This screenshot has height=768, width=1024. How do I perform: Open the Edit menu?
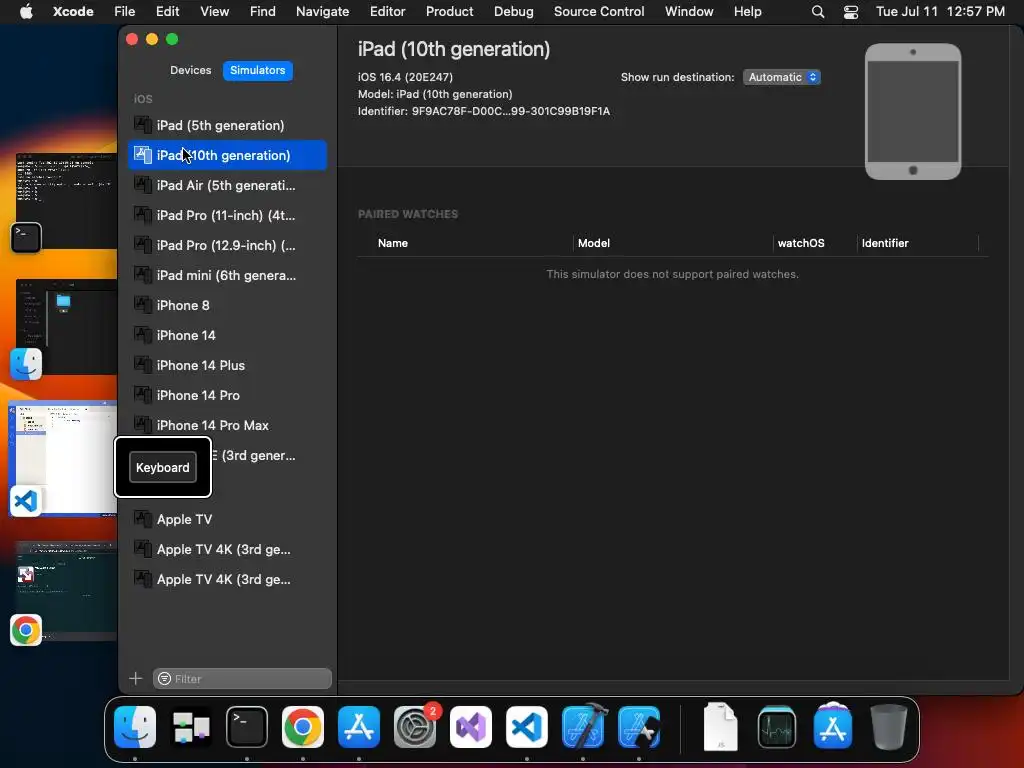[167, 12]
